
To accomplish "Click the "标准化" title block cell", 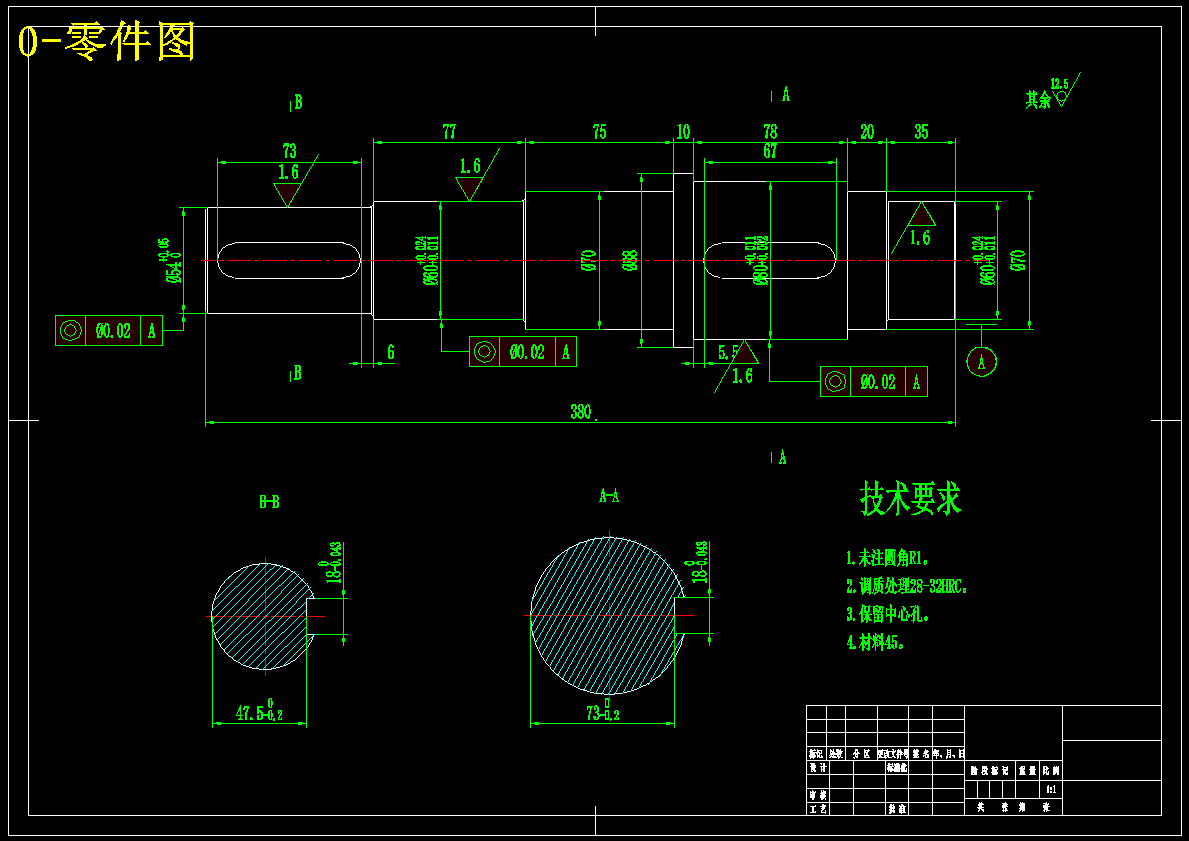I will pyautogui.click(x=897, y=767).
